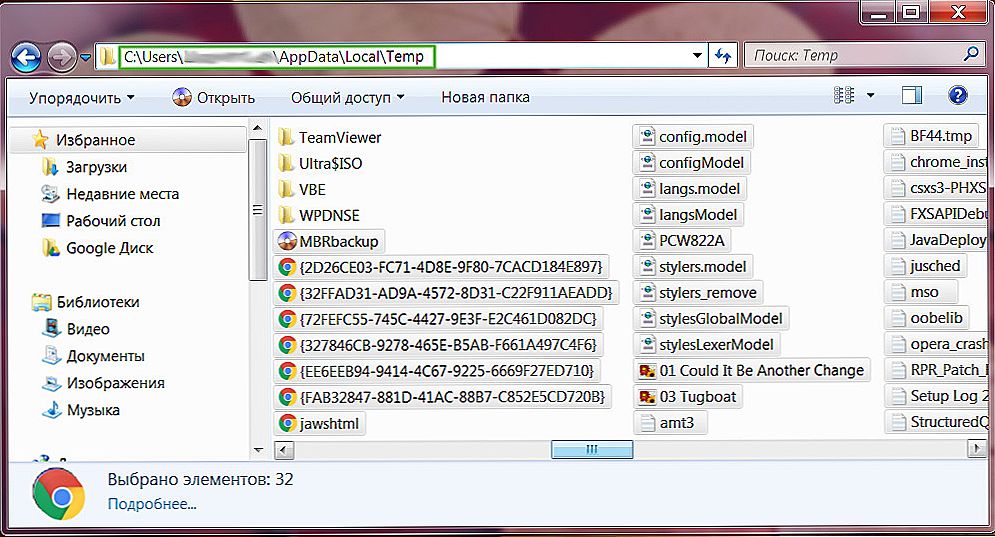995x537 pixels.
Task: Click the horizontal scrollbar left arrow
Action: click(x=284, y=449)
